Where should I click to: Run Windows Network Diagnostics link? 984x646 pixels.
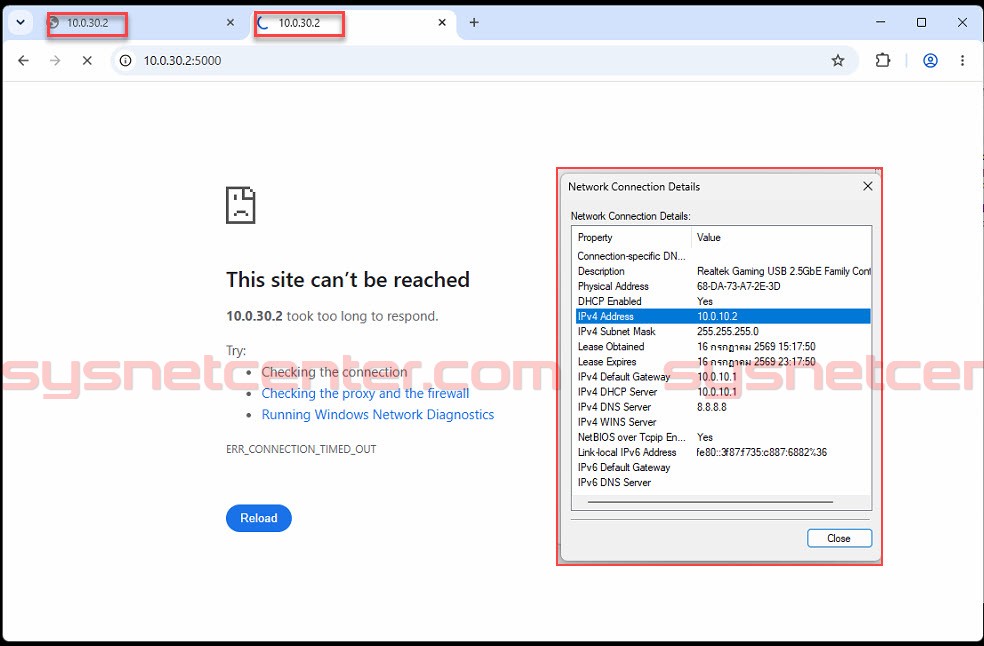click(x=378, y=415)
